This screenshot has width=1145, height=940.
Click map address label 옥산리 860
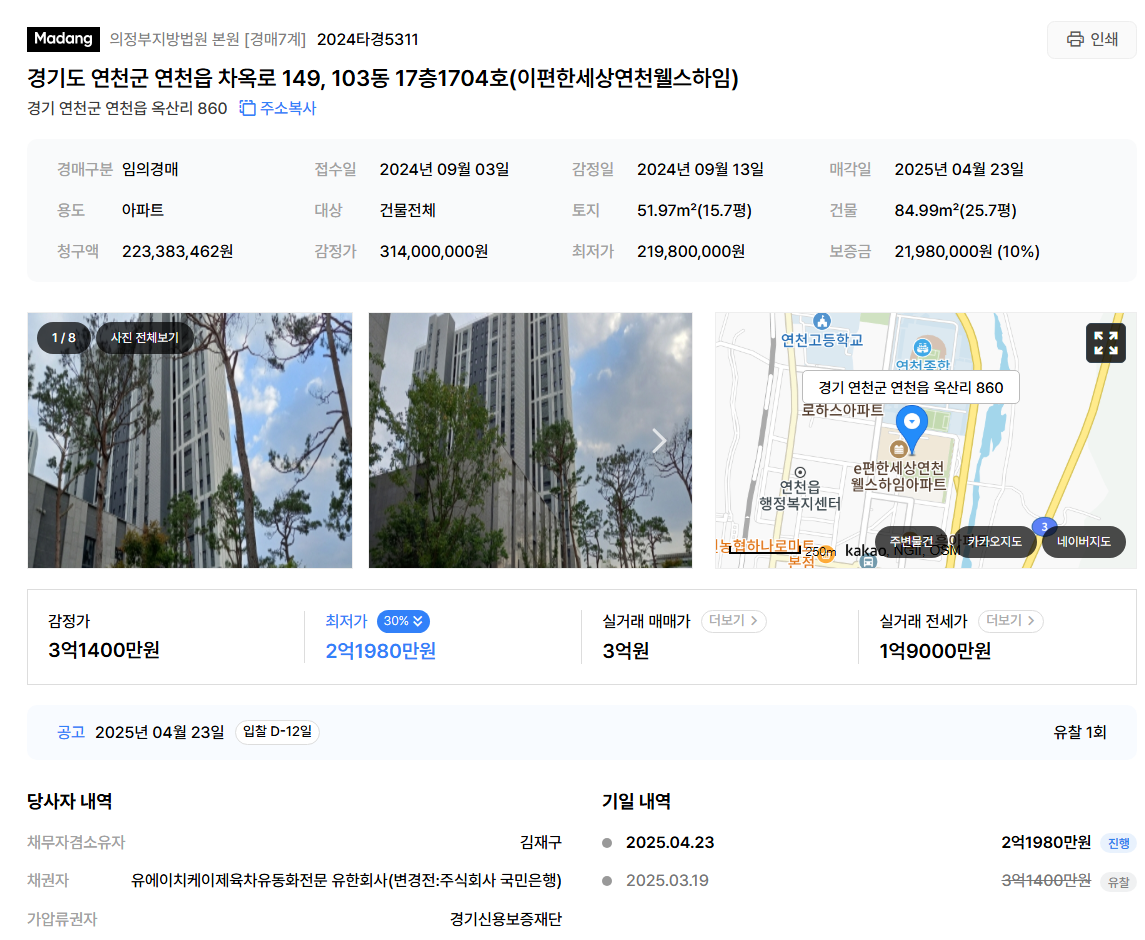point(911,387)
